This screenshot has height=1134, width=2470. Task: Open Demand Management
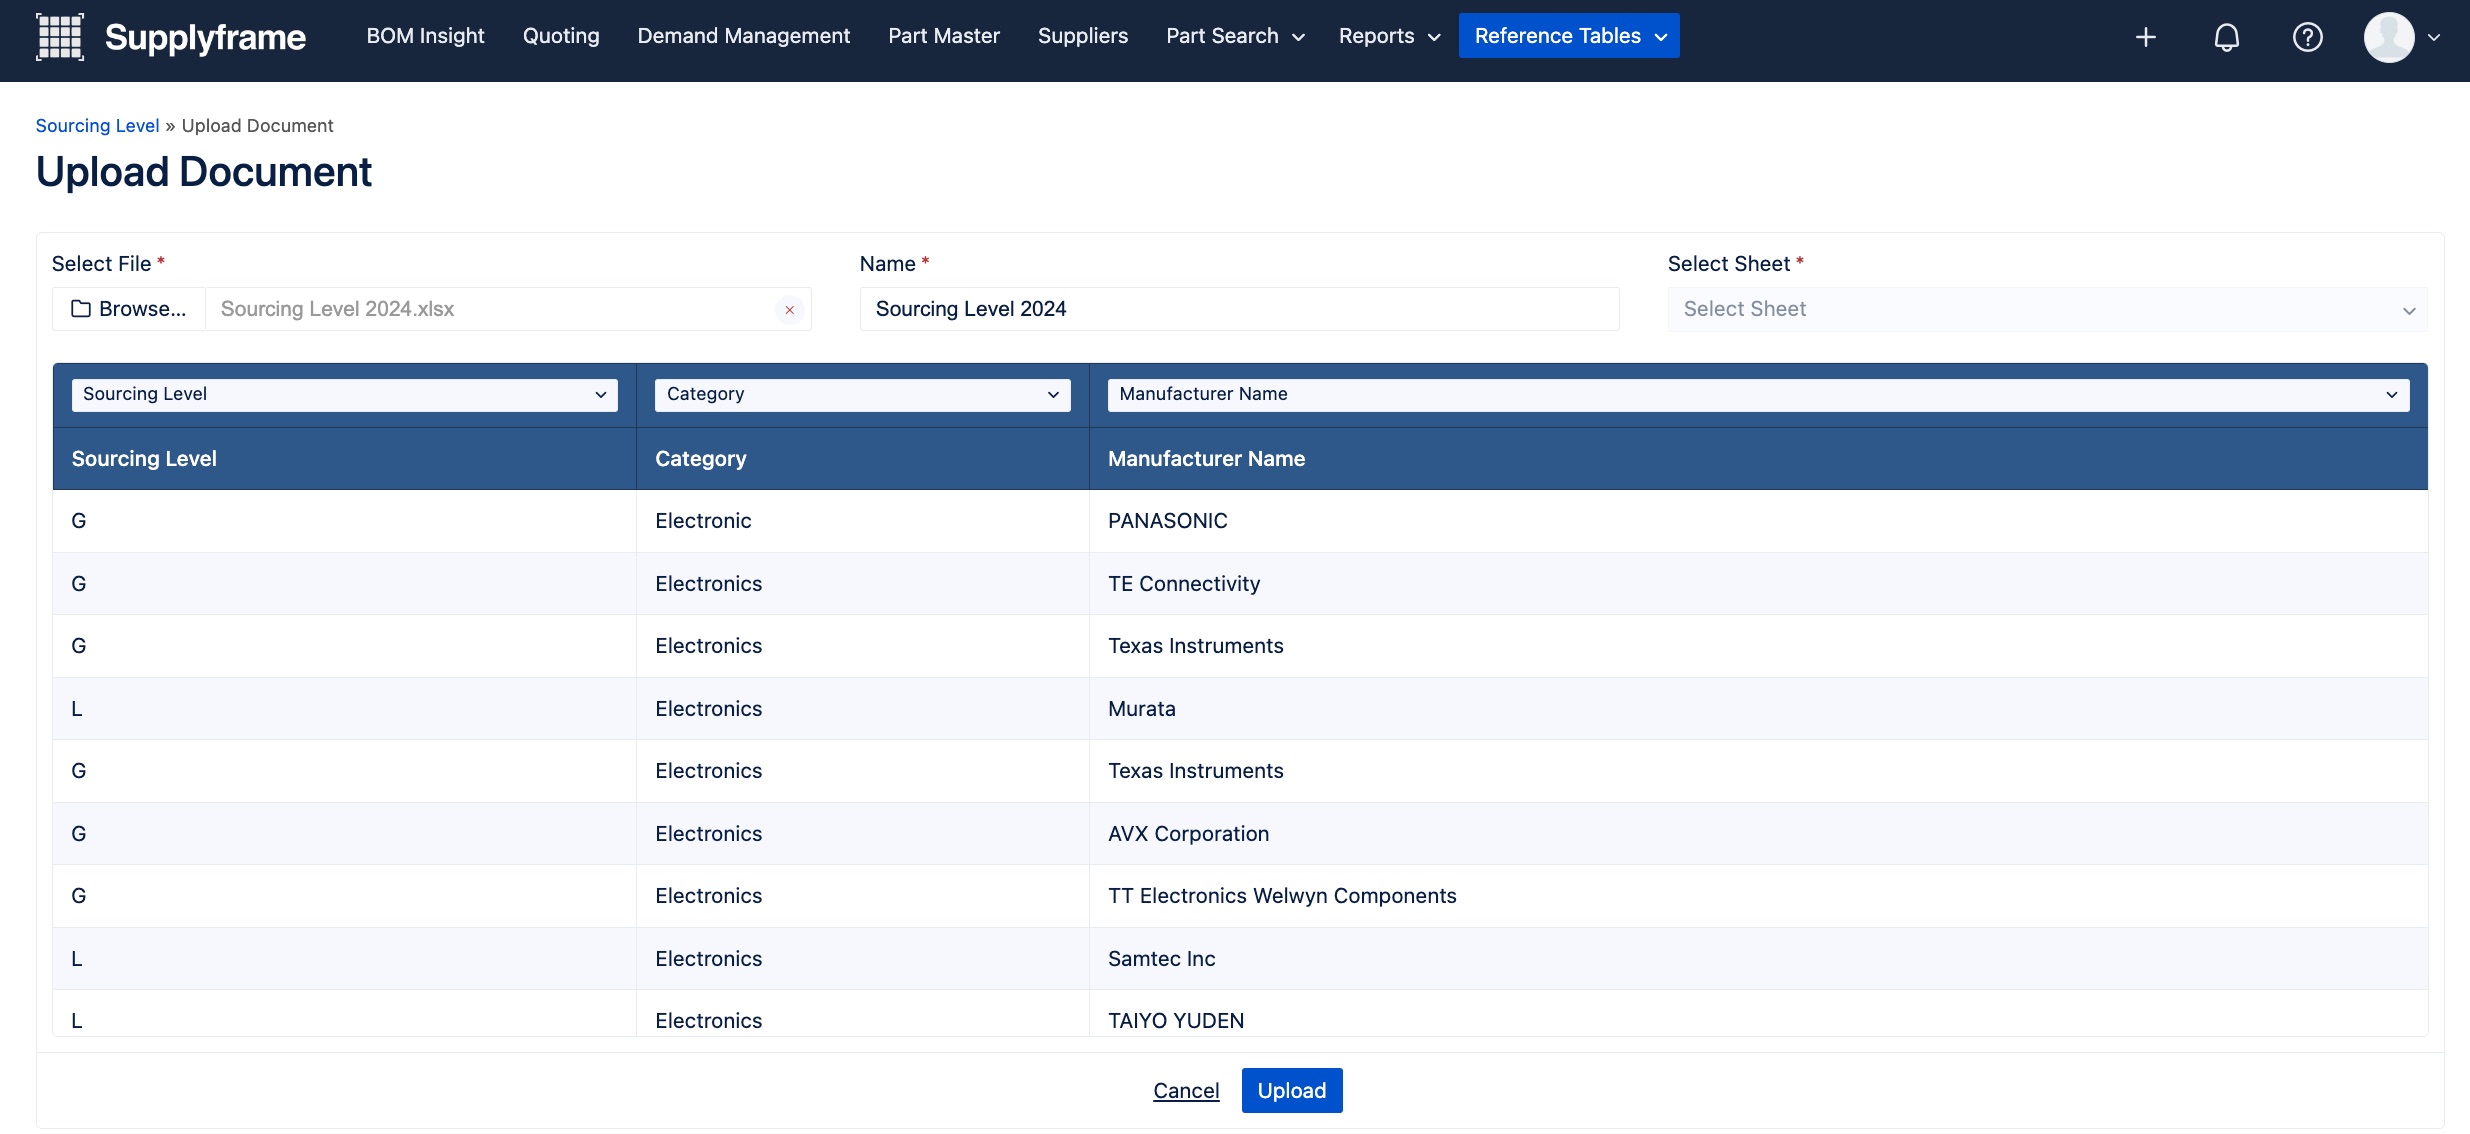click(x=744, y=36)
